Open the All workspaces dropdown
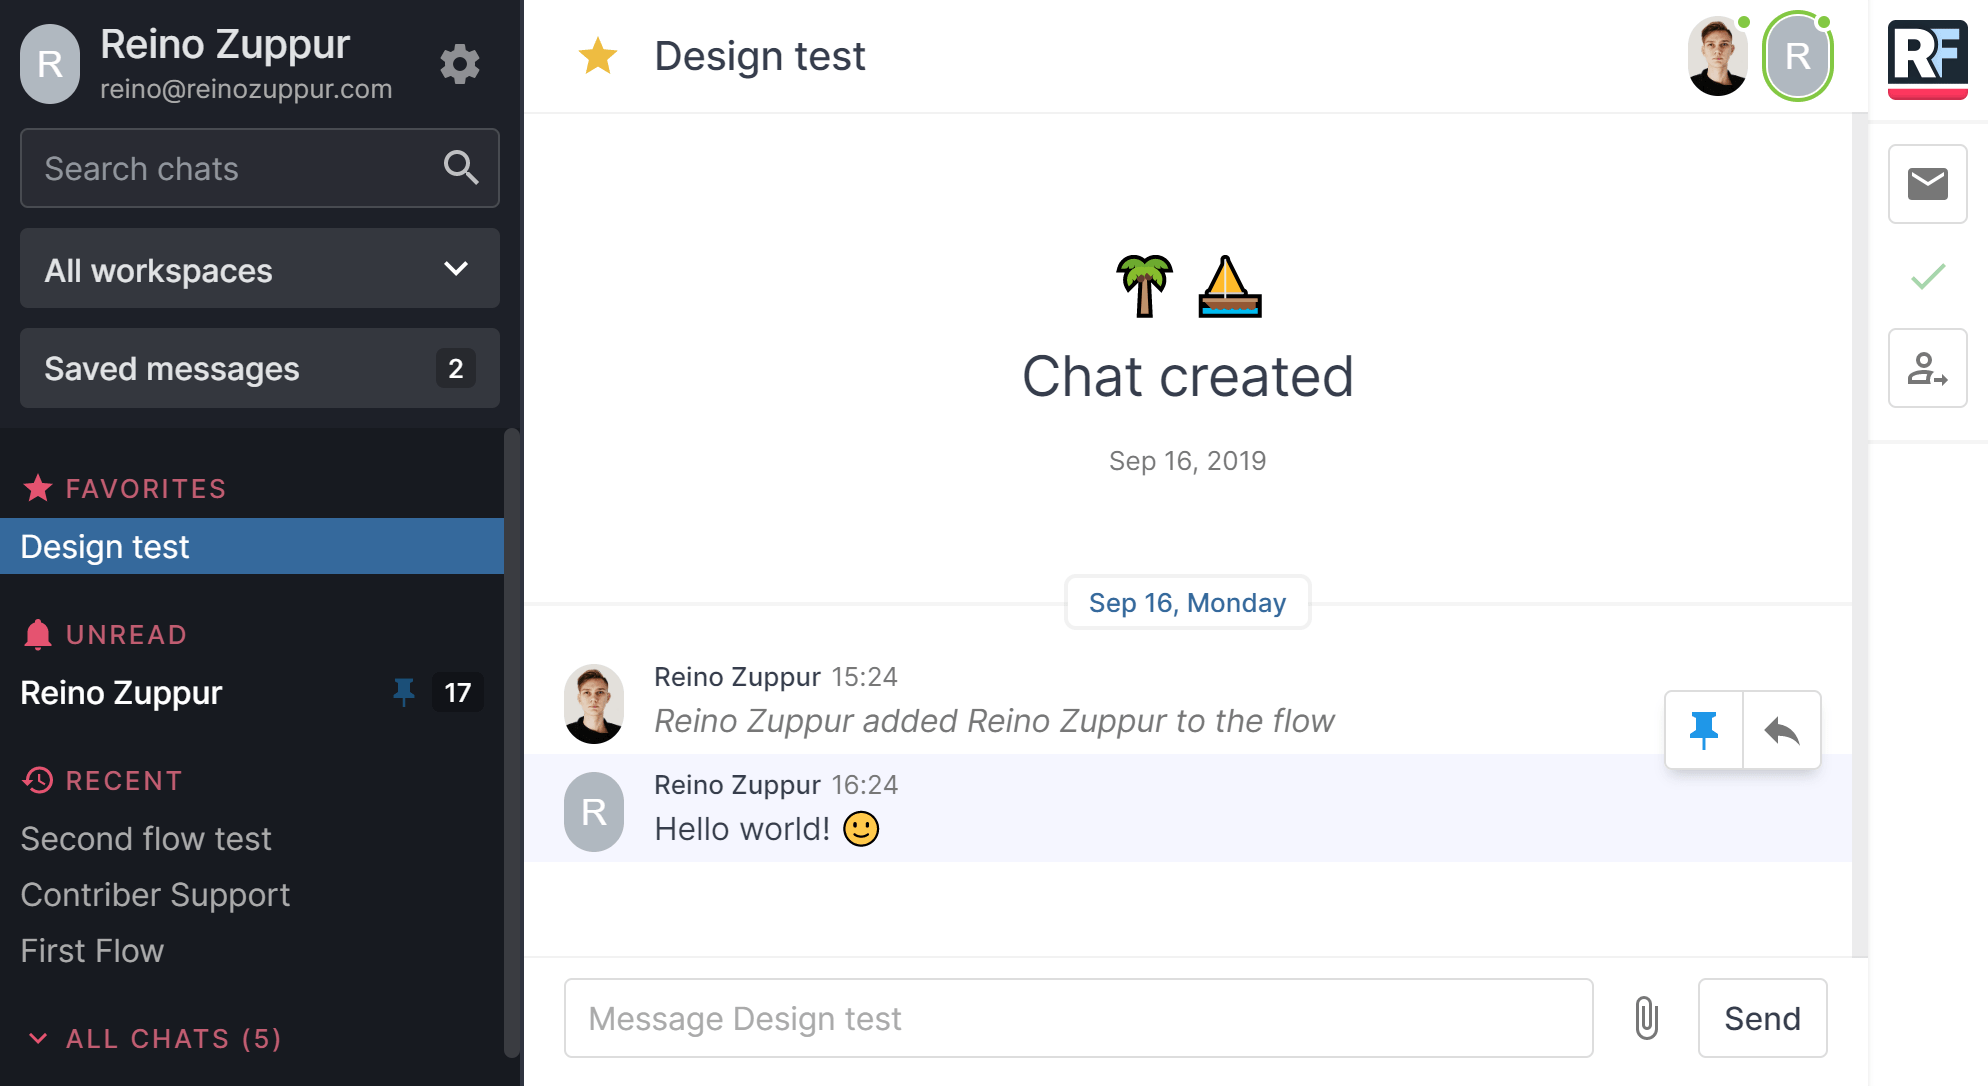1988x1086 pixels. pos(260,269)
